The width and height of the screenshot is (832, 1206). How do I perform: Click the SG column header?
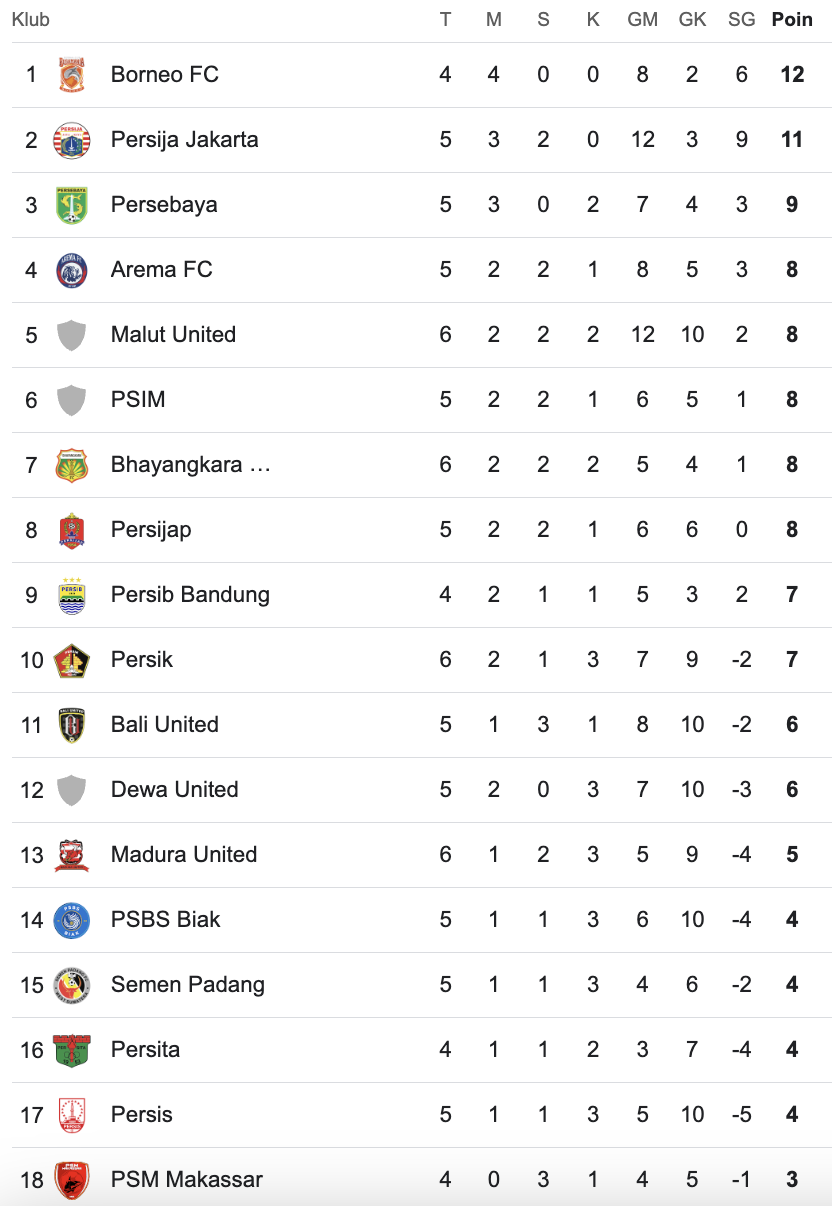(741, 20)
